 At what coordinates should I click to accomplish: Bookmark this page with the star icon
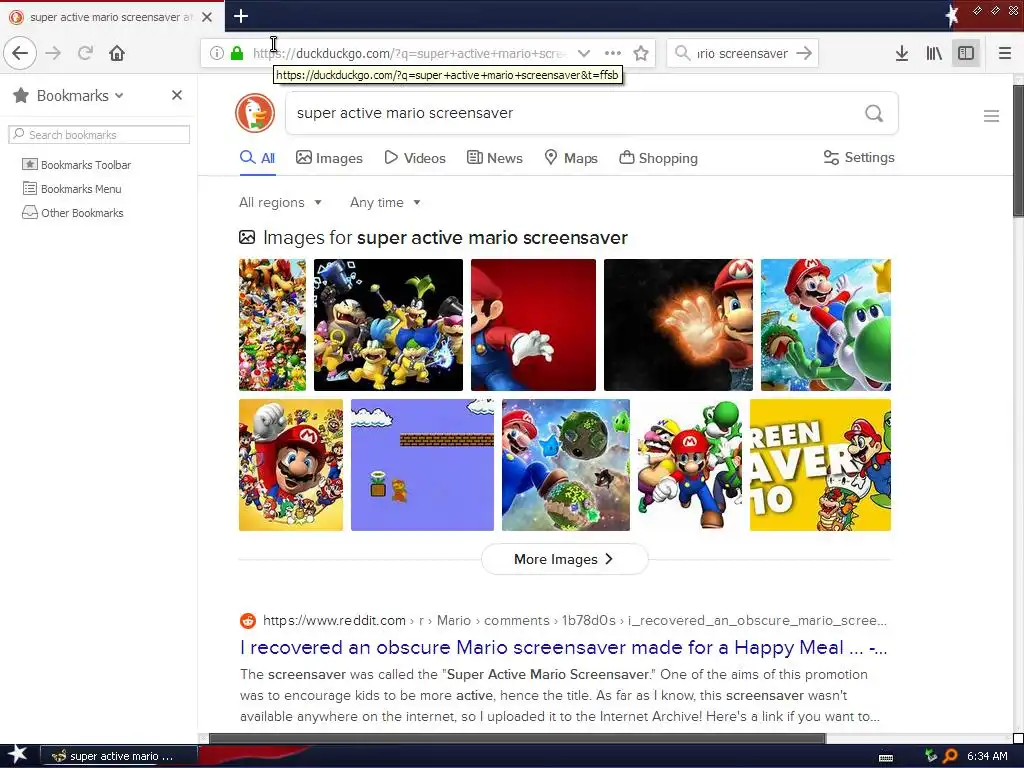(x=641, y=53)
